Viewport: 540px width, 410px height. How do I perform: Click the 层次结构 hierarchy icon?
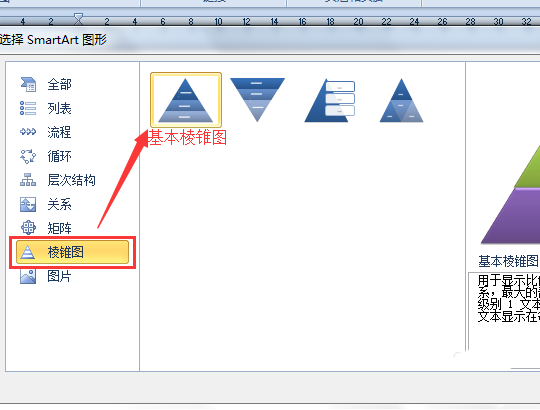[x=28, y=180]
